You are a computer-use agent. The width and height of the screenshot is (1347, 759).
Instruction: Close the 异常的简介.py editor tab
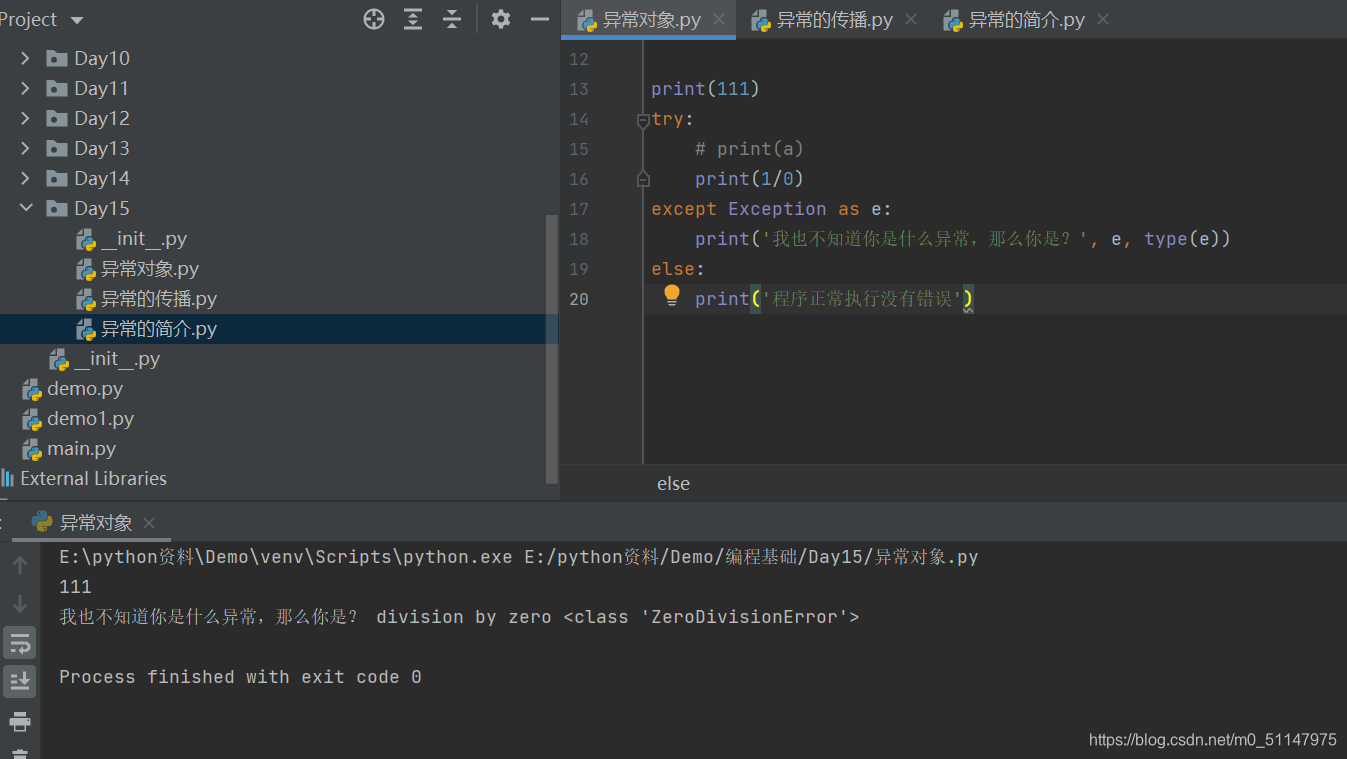pyautogui.click(x=1103, y=19)
